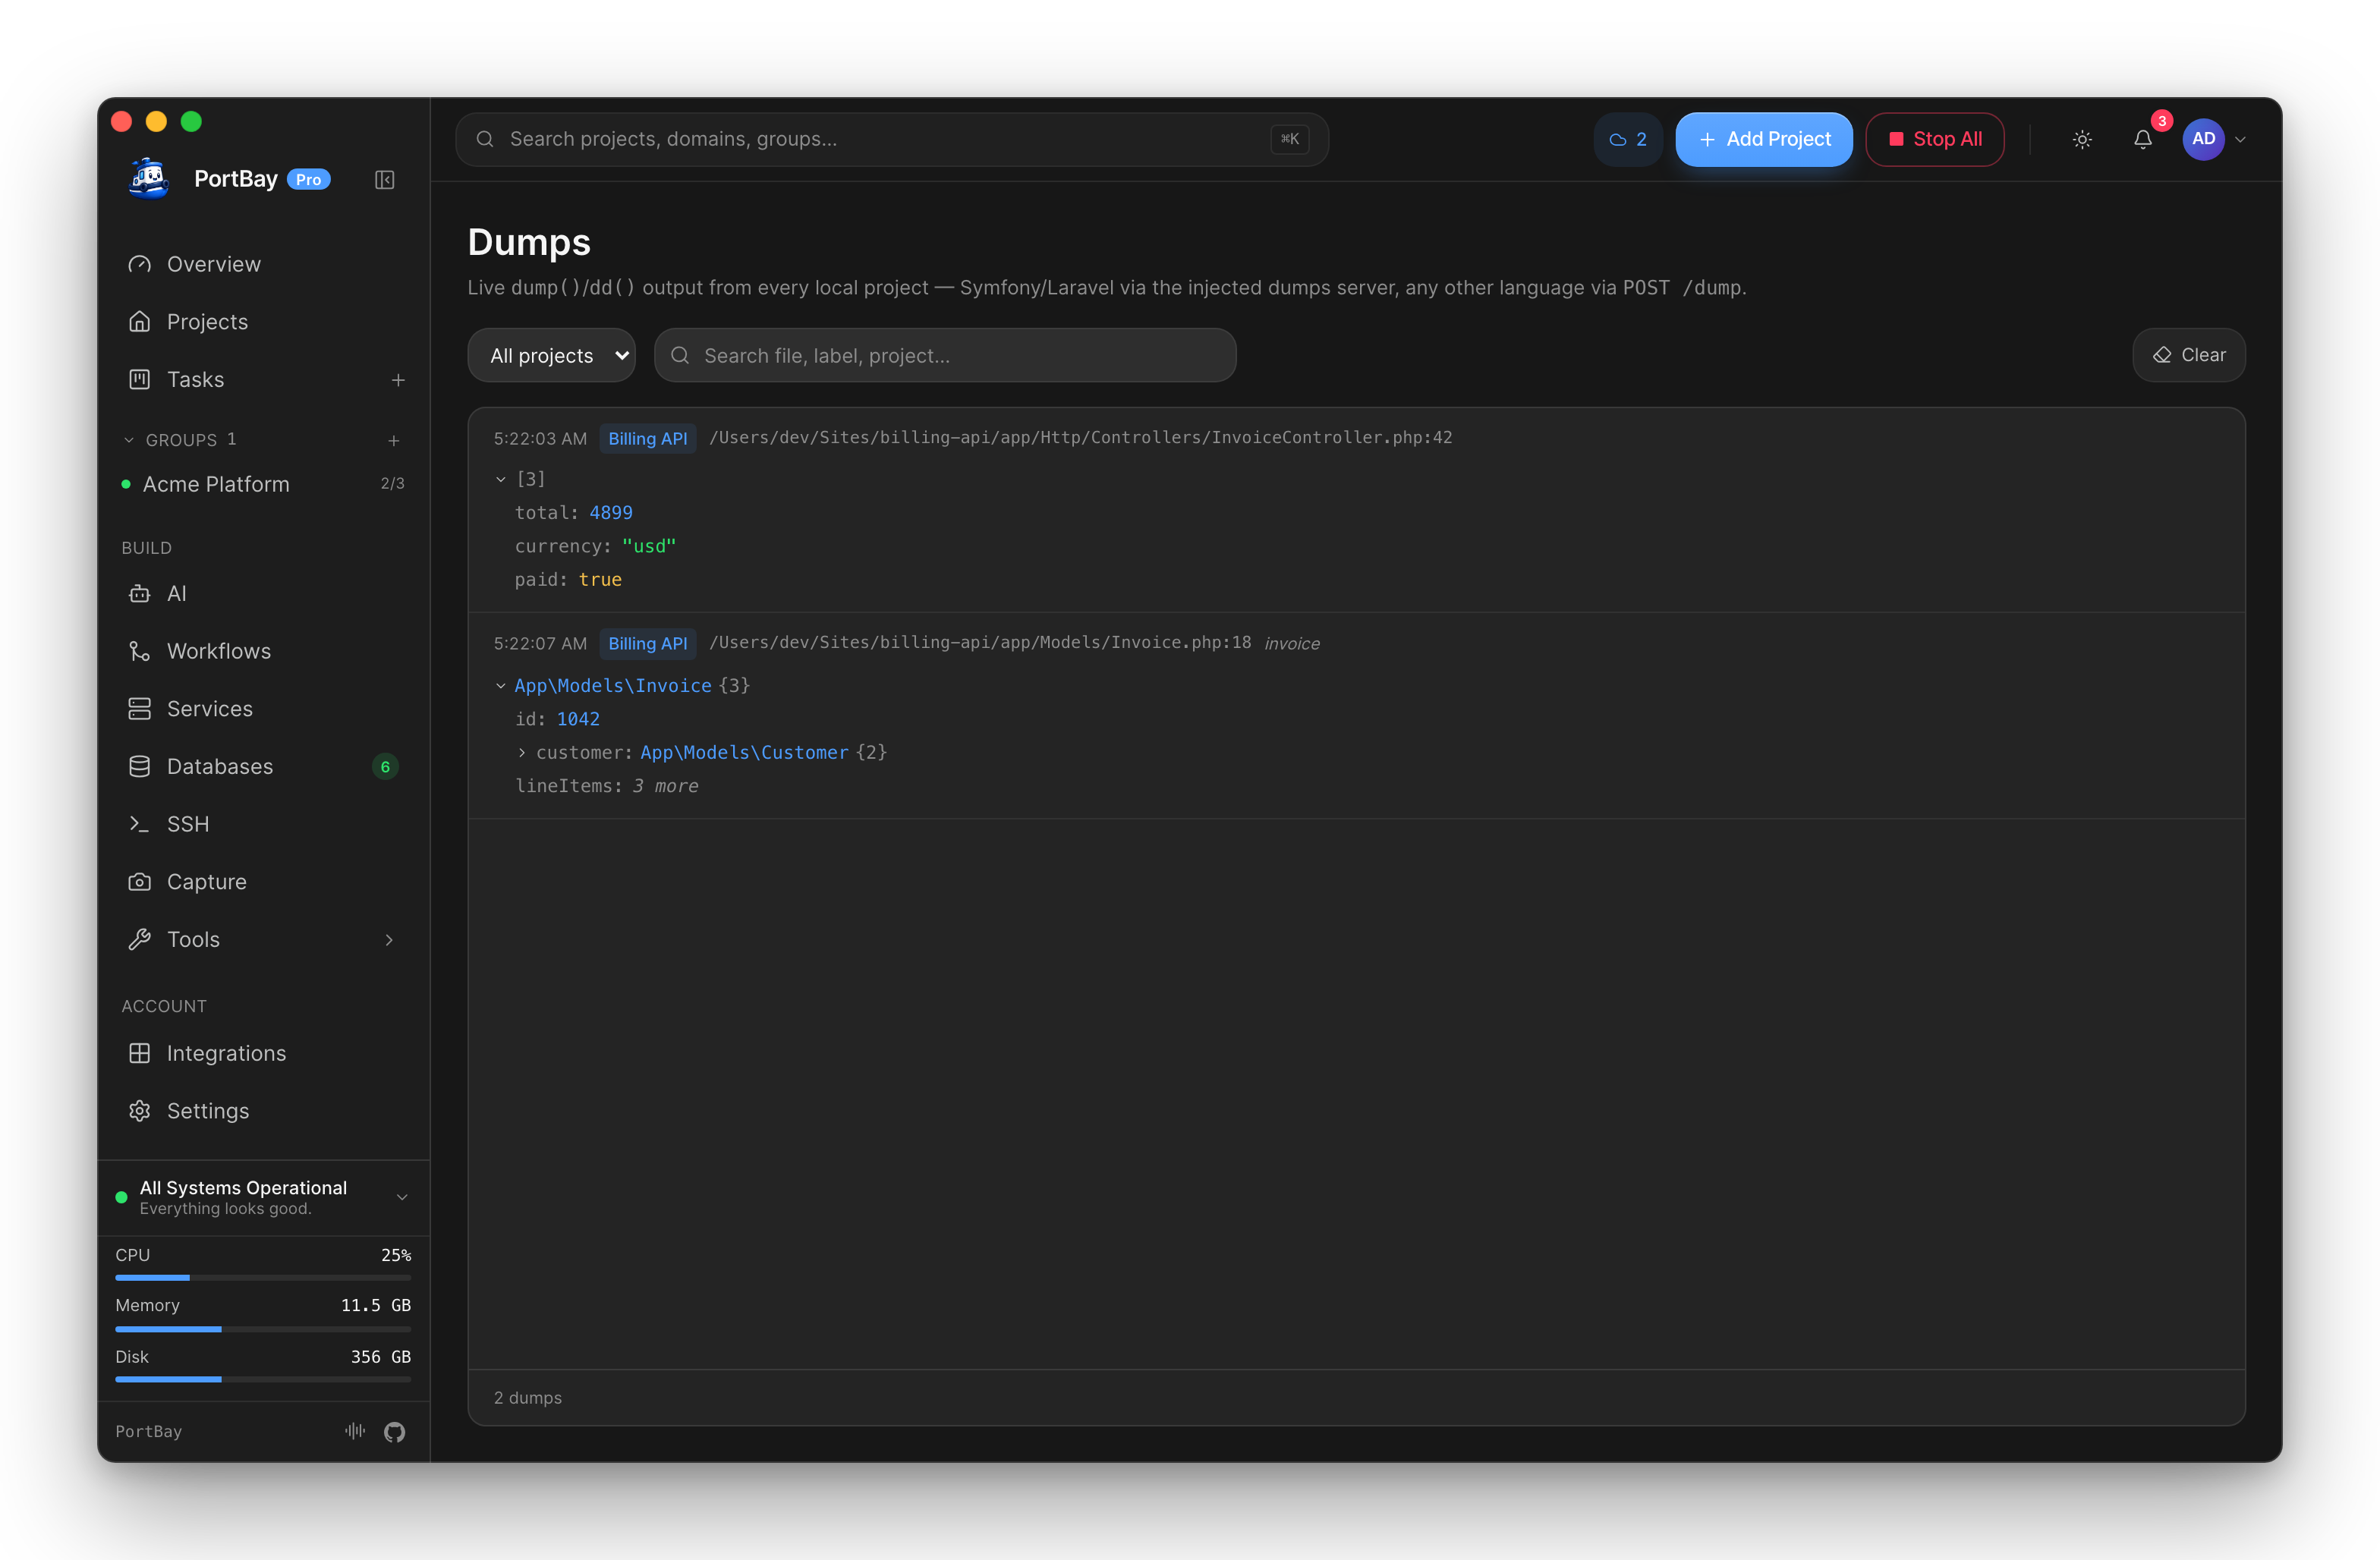Click the Stop All button
This screenshot has width=2380, height=1560.
1934,140
